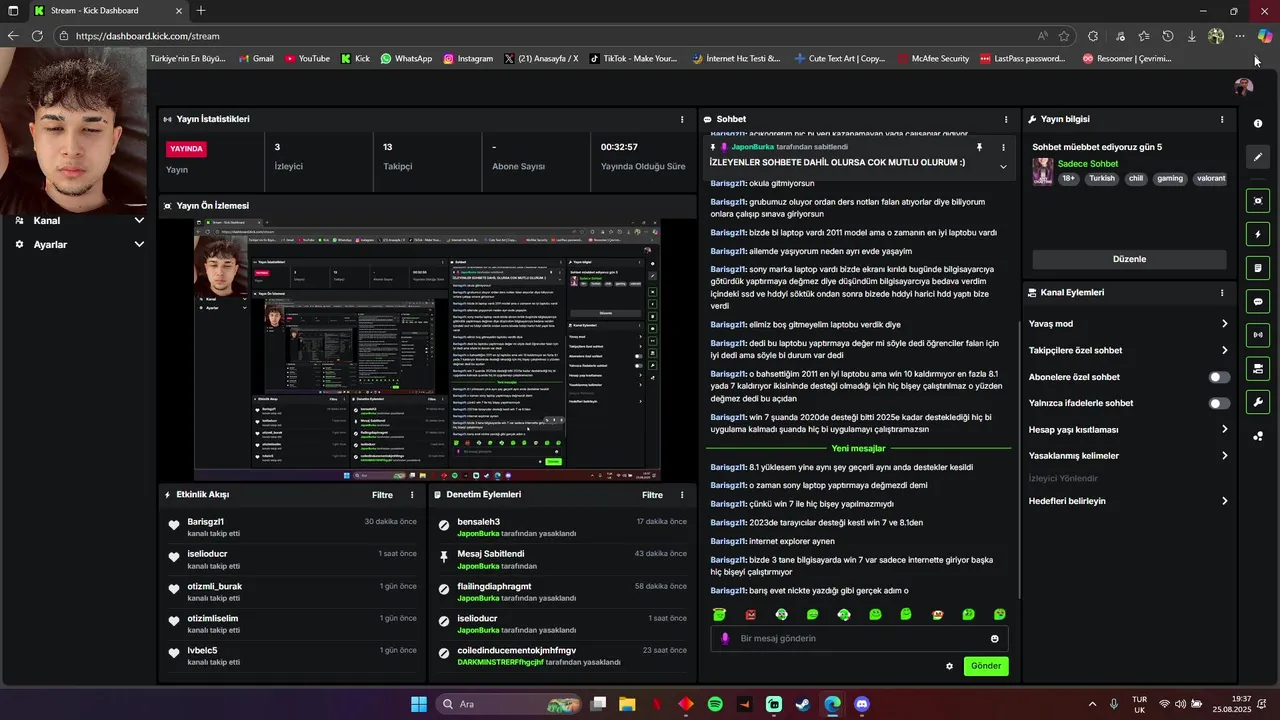Open Steam from the taskbar
1280x720 pixels.
click(803, 704)
